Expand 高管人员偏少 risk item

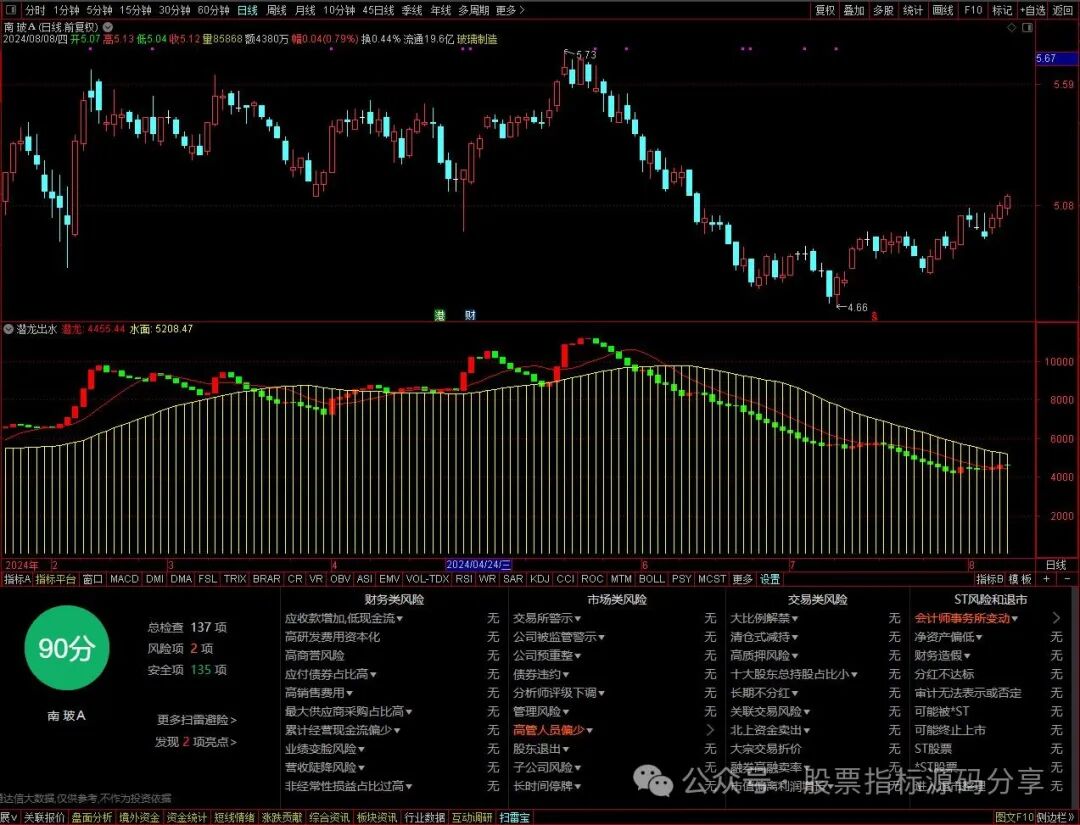pyautogui.click(x=553, y=730)
